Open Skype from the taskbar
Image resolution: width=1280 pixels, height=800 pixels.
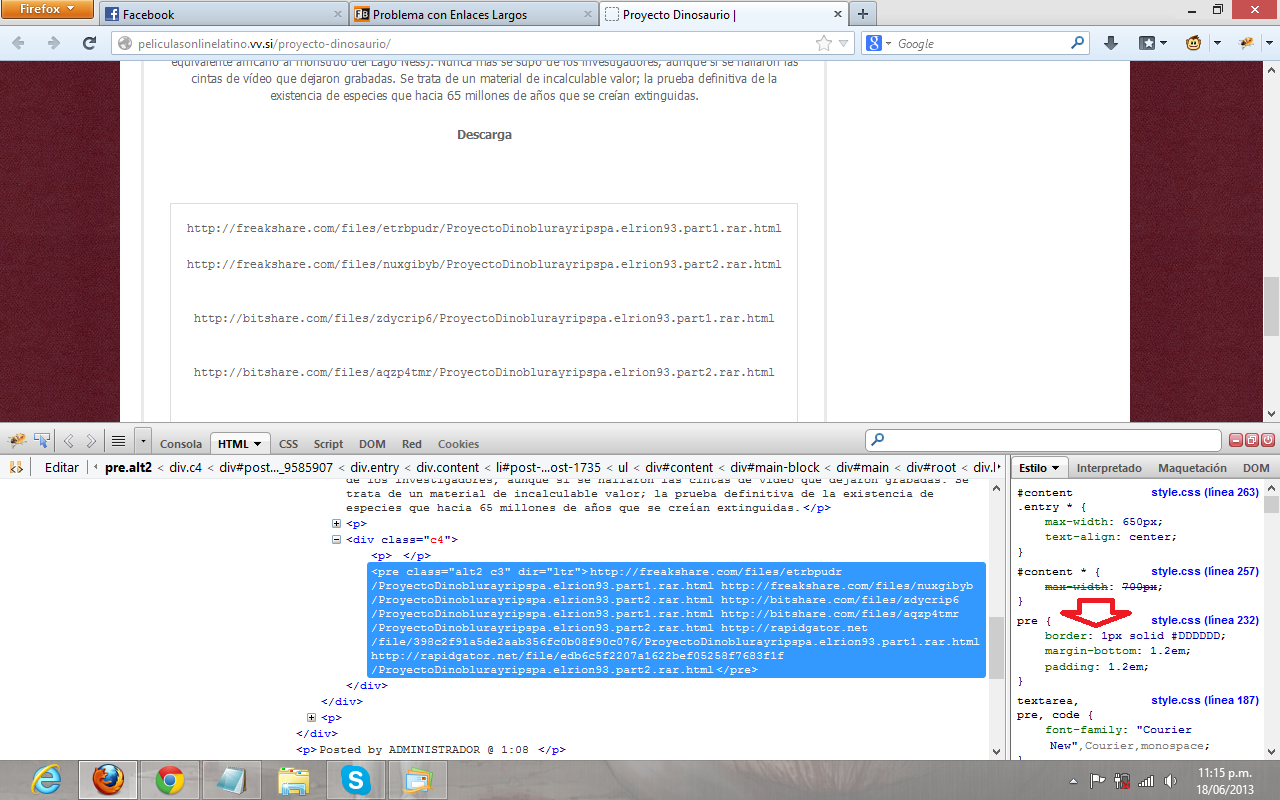355,779
